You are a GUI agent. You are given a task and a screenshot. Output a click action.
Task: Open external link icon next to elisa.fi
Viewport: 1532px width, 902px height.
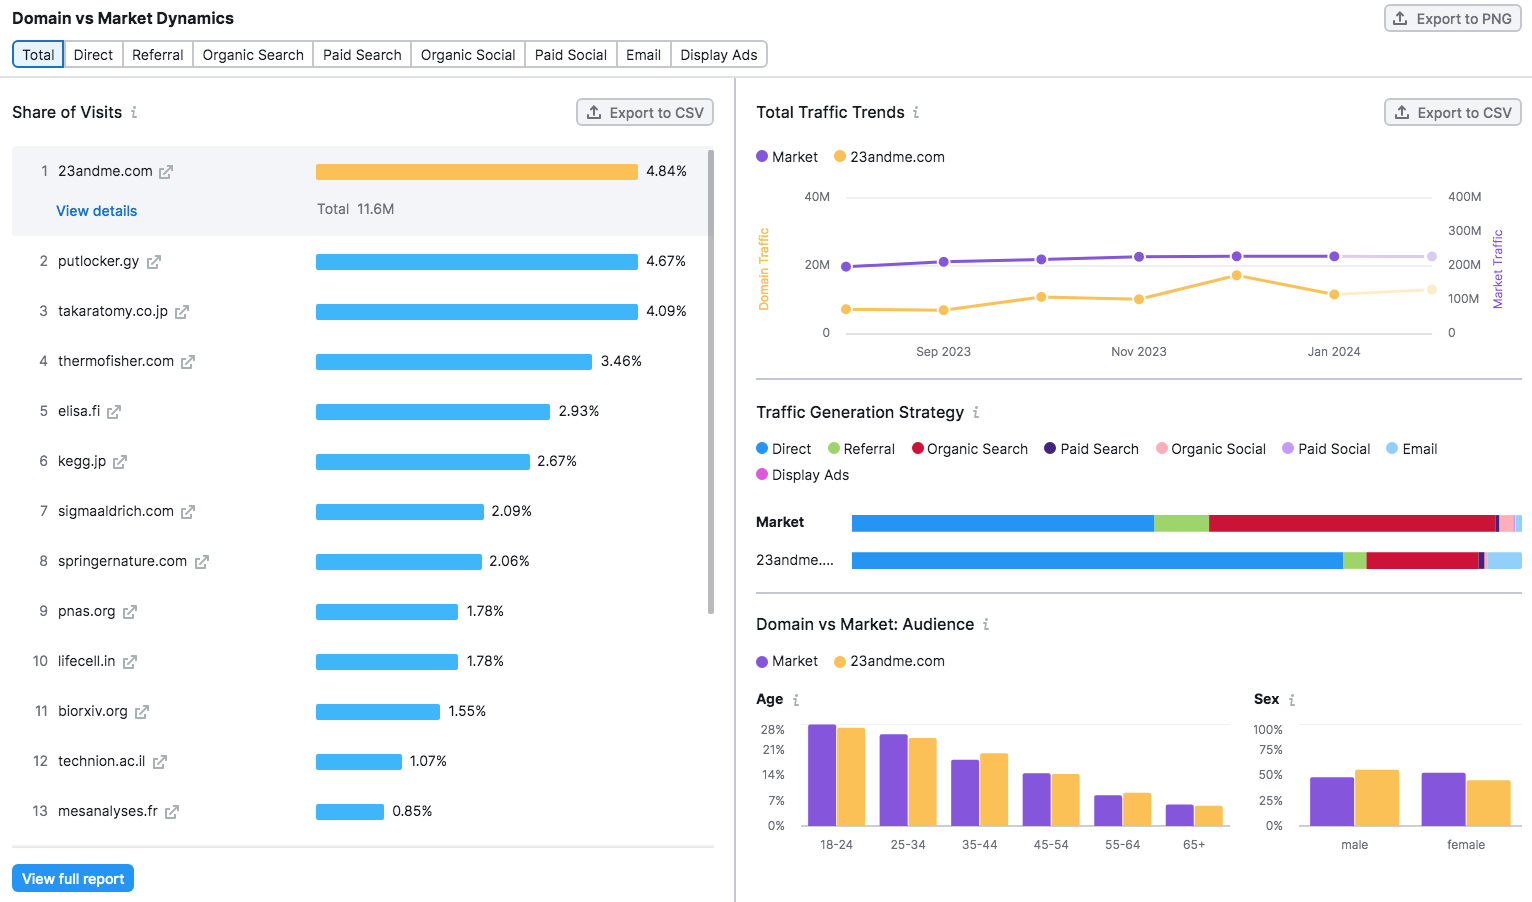(x=114, y=412)
